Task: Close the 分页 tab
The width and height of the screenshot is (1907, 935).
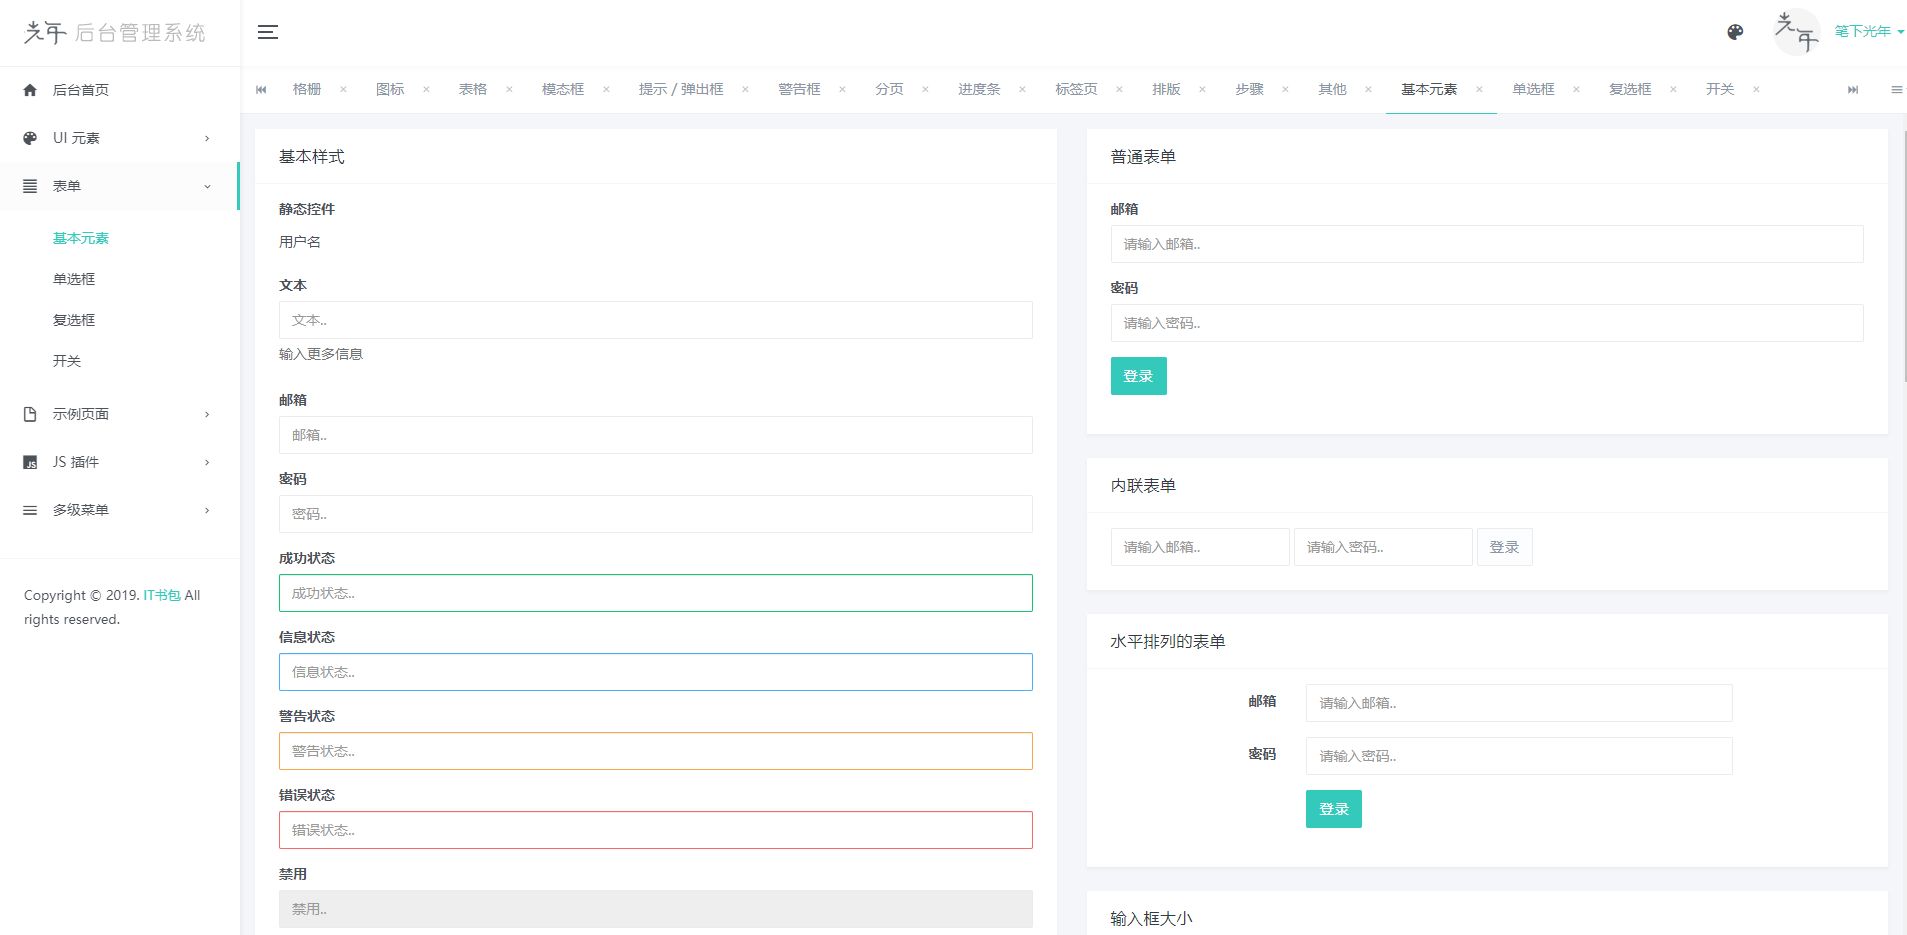Action: (925, 90)
